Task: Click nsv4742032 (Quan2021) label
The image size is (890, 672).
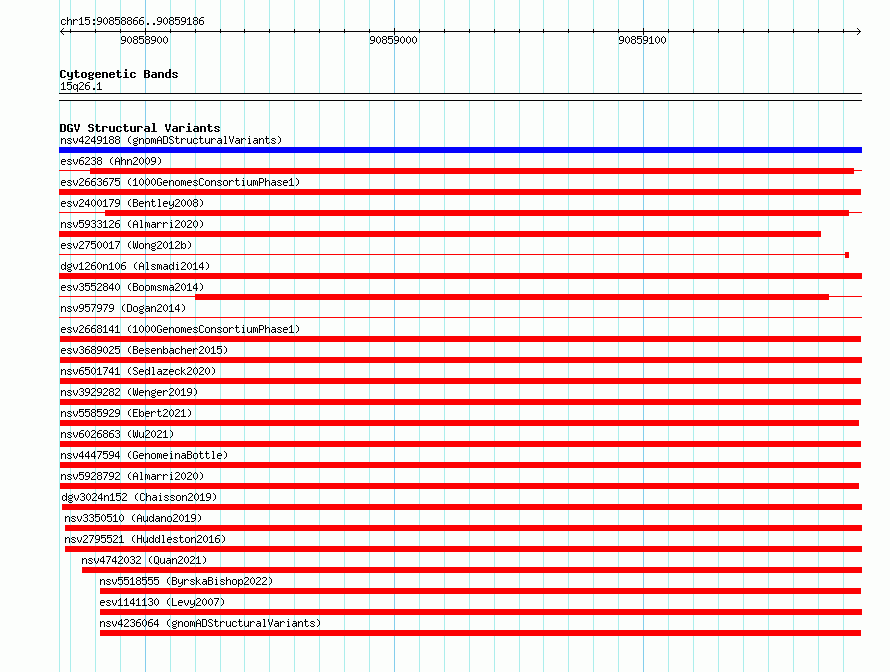Action: coord(144,560)
